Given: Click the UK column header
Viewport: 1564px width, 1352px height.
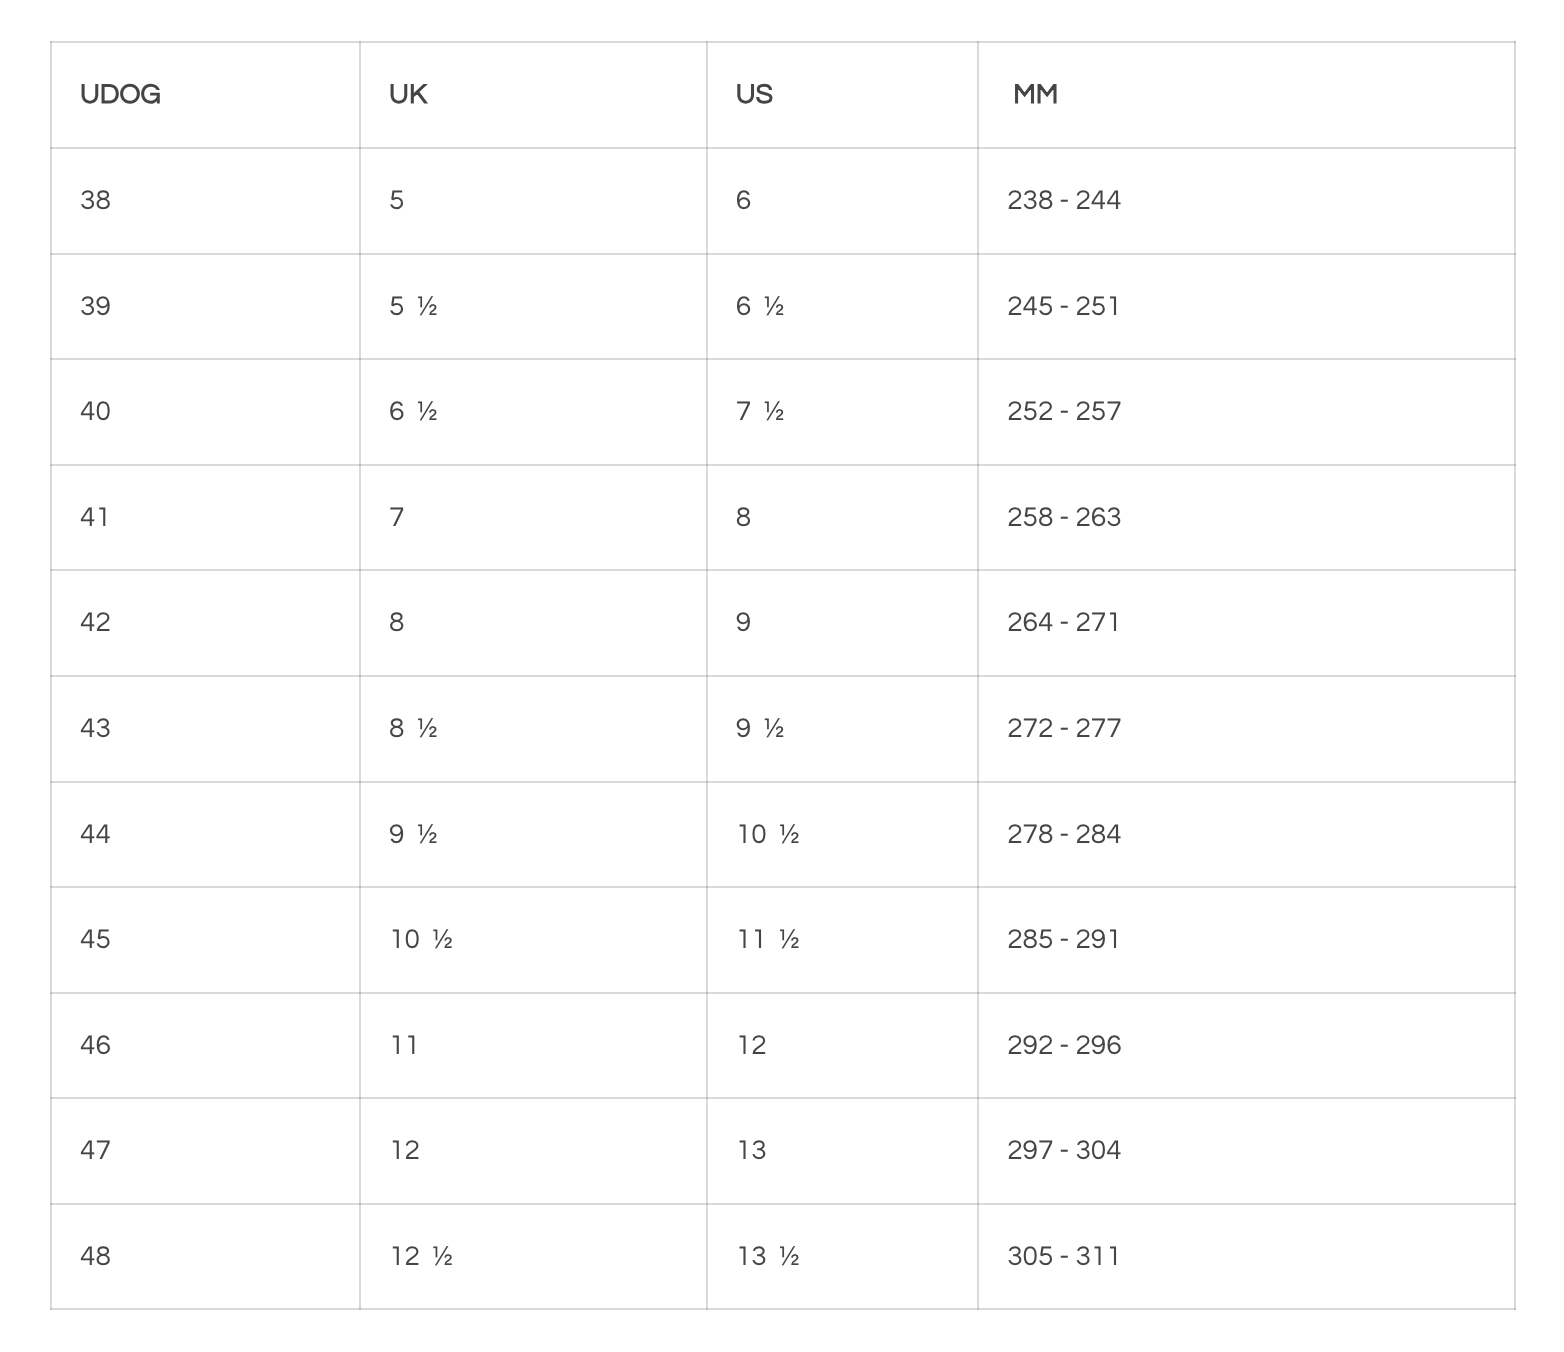Looking at the screenshot, I should (x=408, y=94).
